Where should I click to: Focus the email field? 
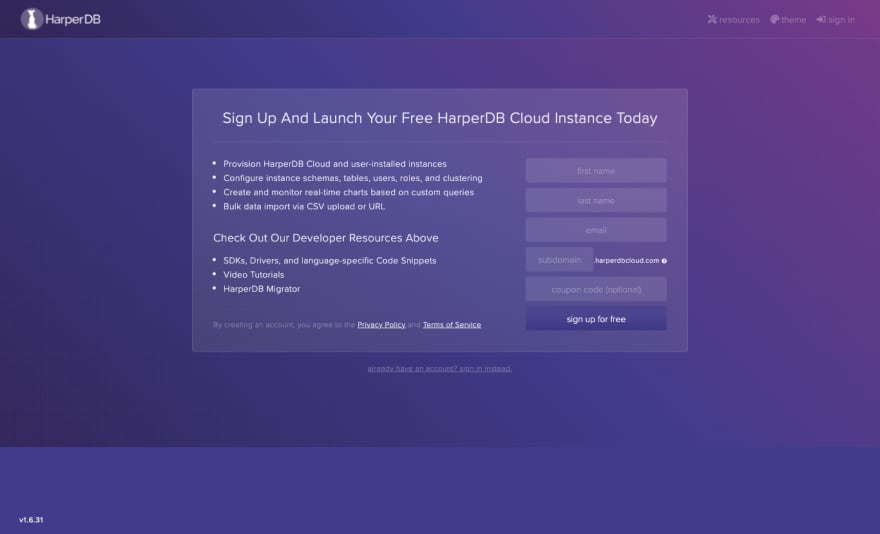(596, 230)
